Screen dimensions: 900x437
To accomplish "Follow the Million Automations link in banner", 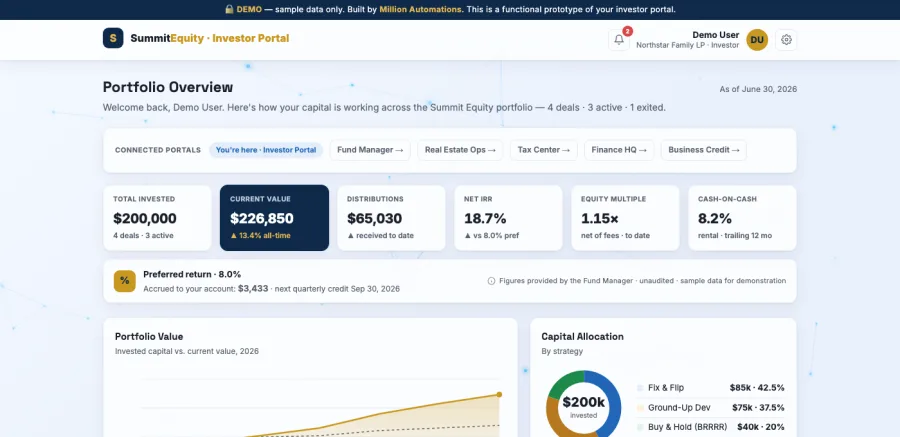I will click(x=420, y=10).
